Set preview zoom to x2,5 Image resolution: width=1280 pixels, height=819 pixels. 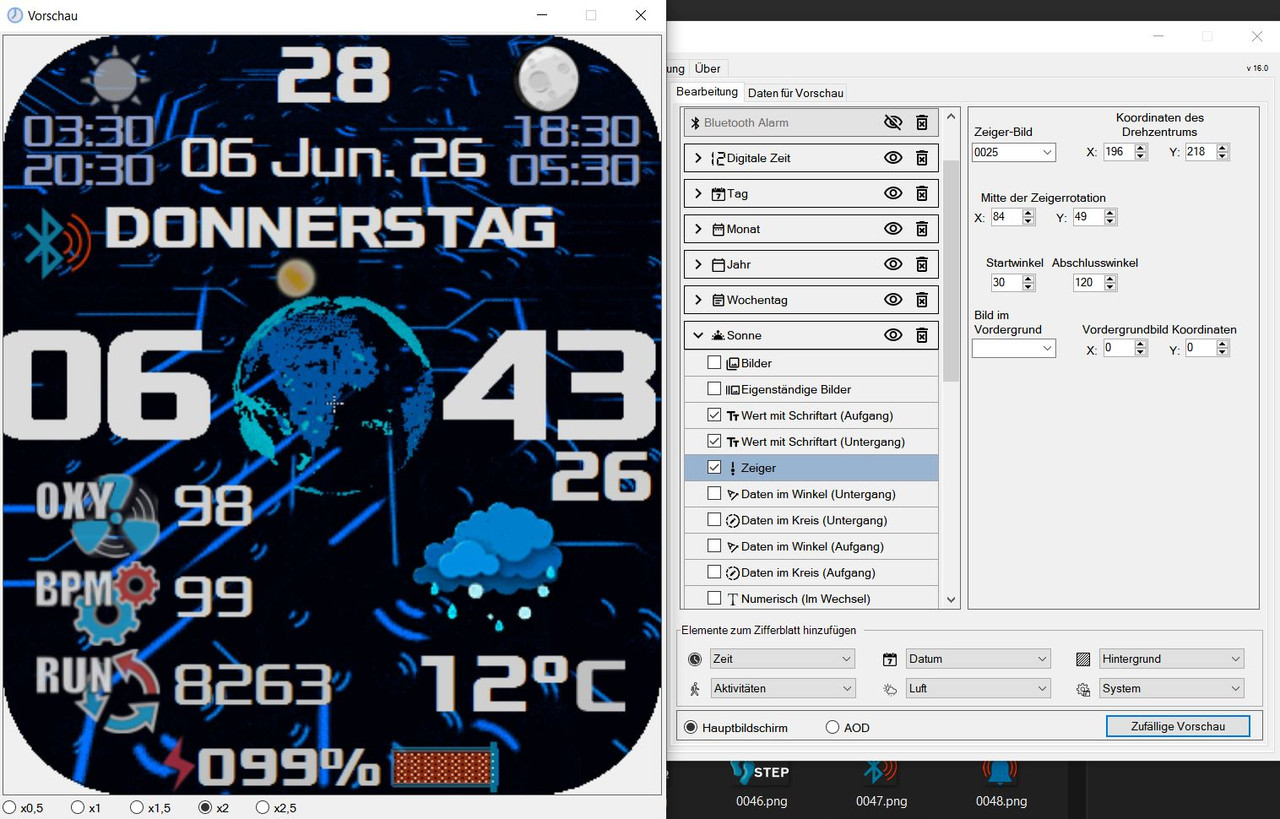point(263,807)
